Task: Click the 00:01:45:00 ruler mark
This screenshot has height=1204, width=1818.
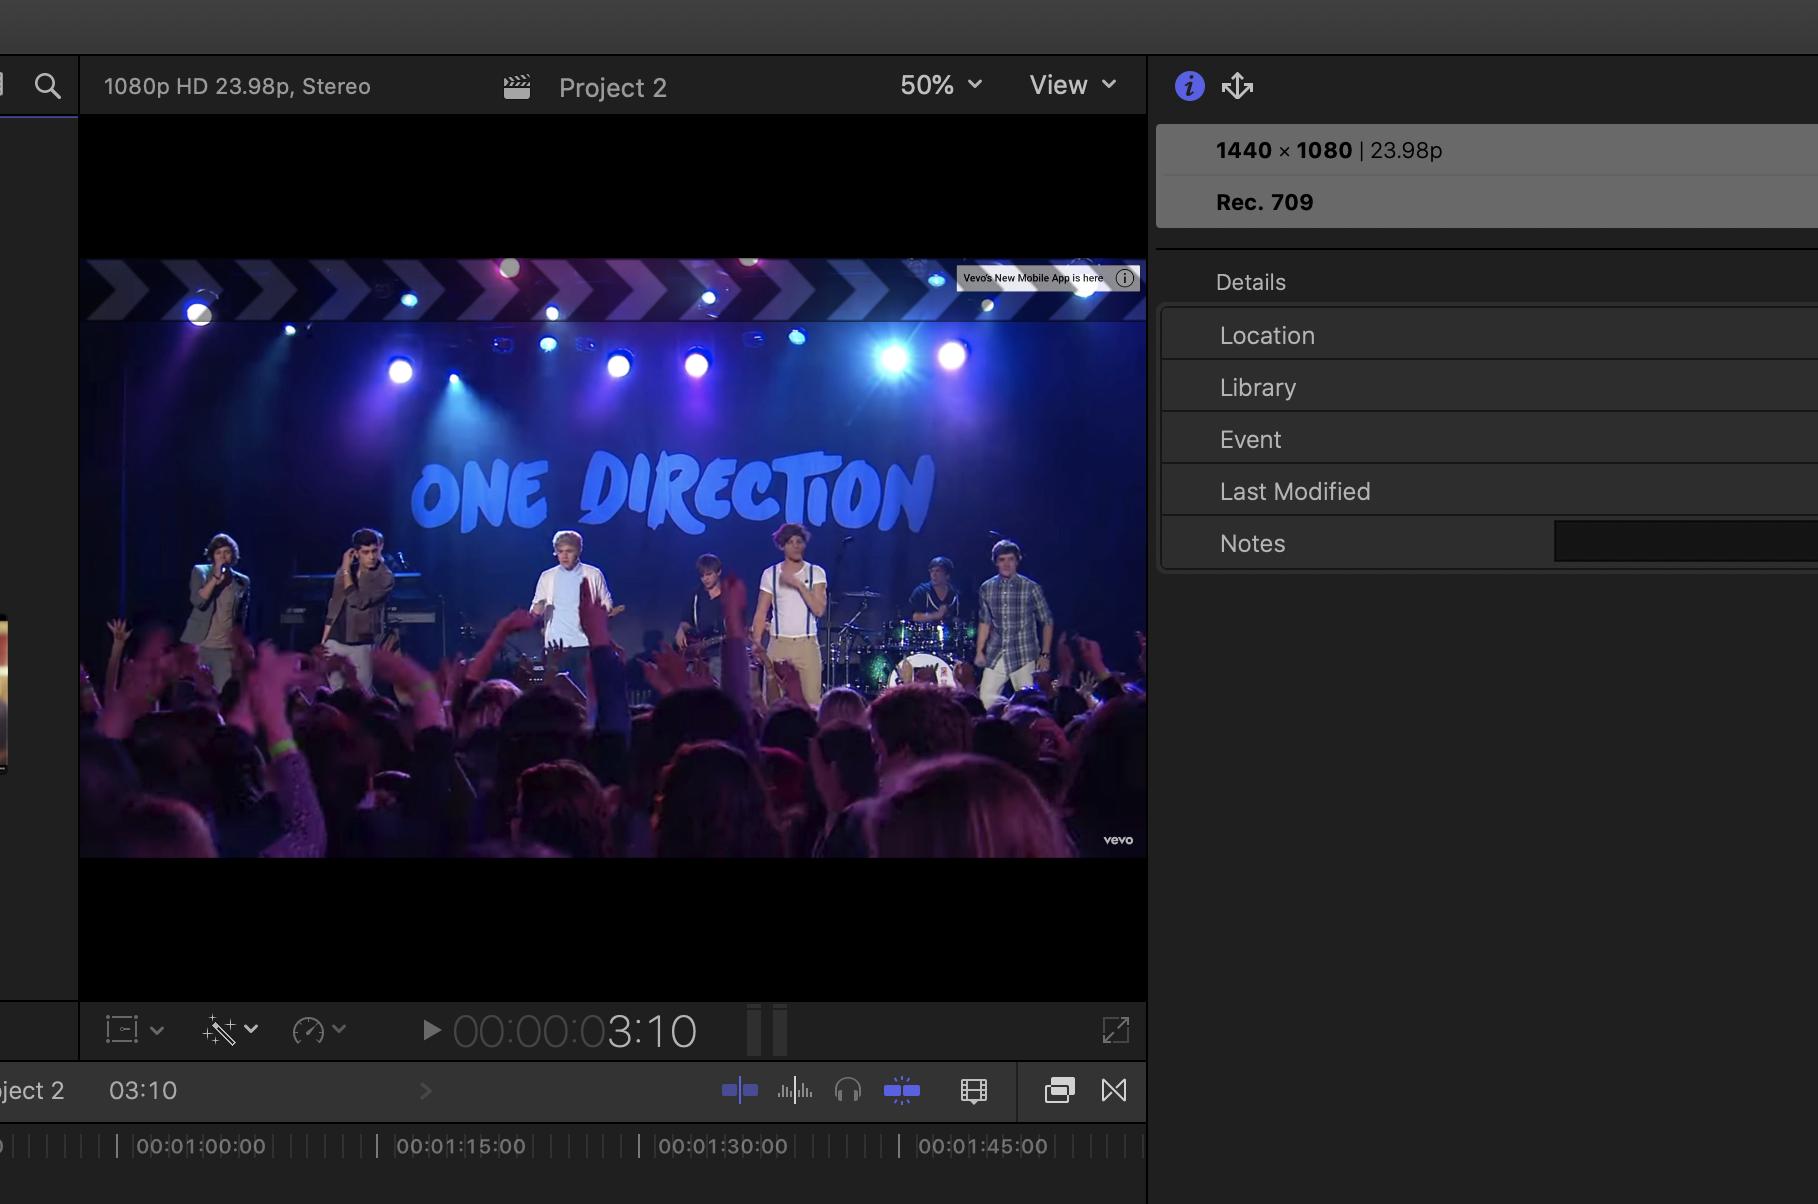Action: [x=983, y=1146]
